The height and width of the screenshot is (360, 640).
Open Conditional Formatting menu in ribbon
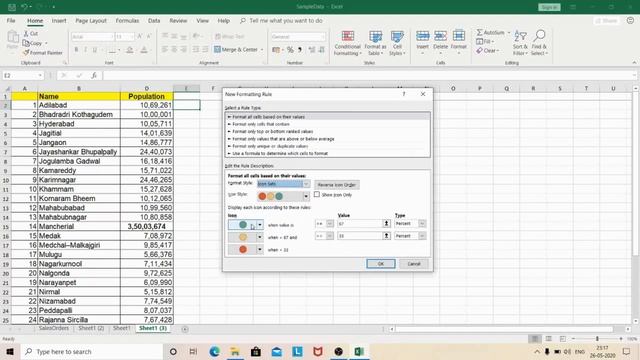click(347, 43)
